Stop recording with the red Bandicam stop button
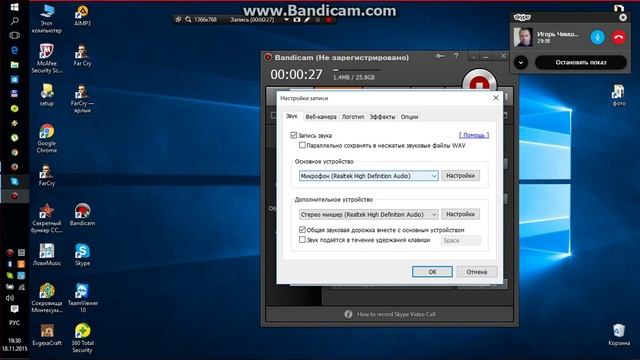 [479, 83]
